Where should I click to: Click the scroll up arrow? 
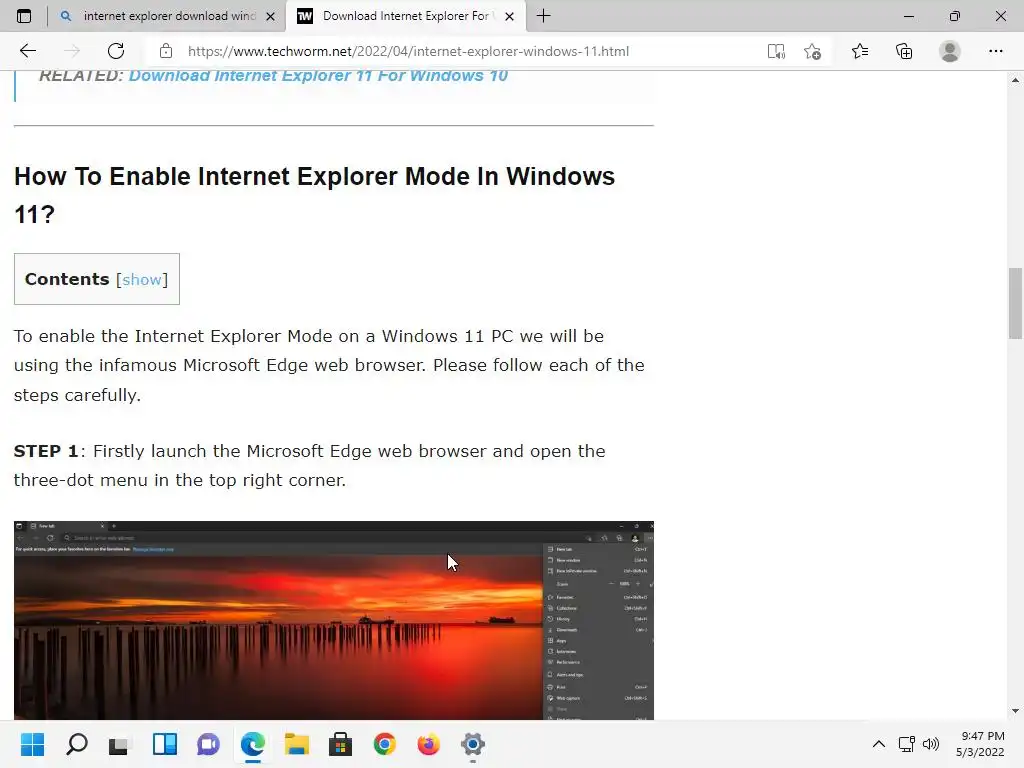tap(1015, 80)
